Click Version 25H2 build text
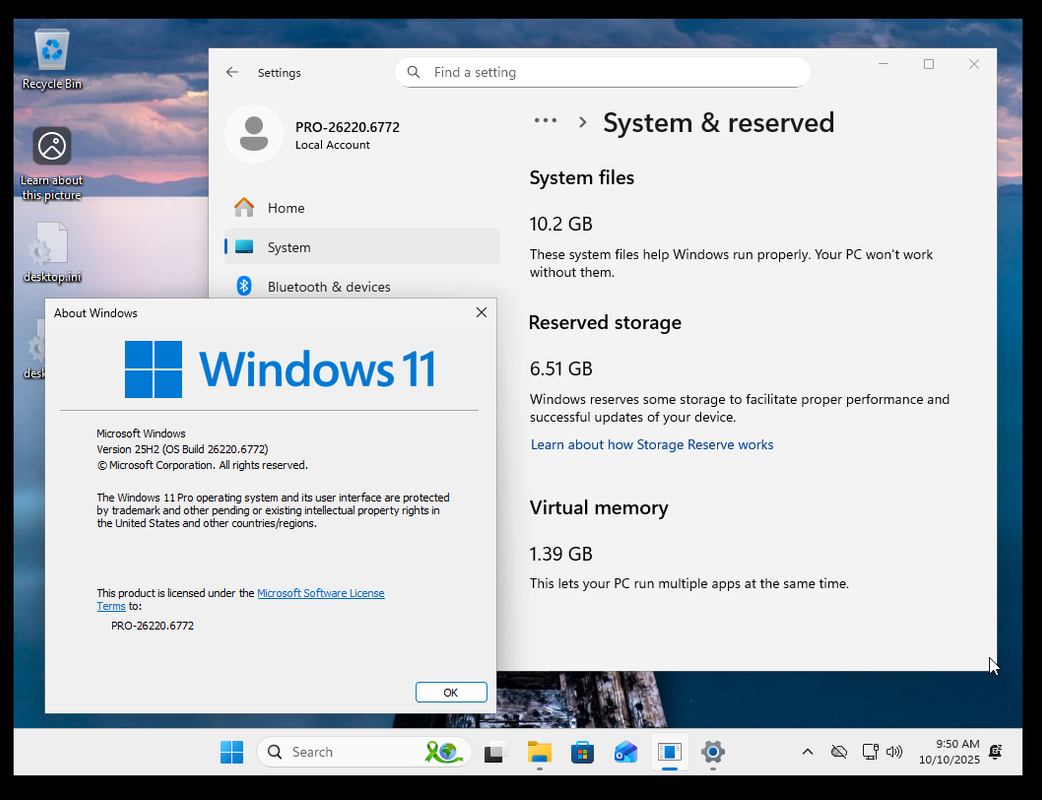This screenshot has height=800, width=1042. (183, 449)
